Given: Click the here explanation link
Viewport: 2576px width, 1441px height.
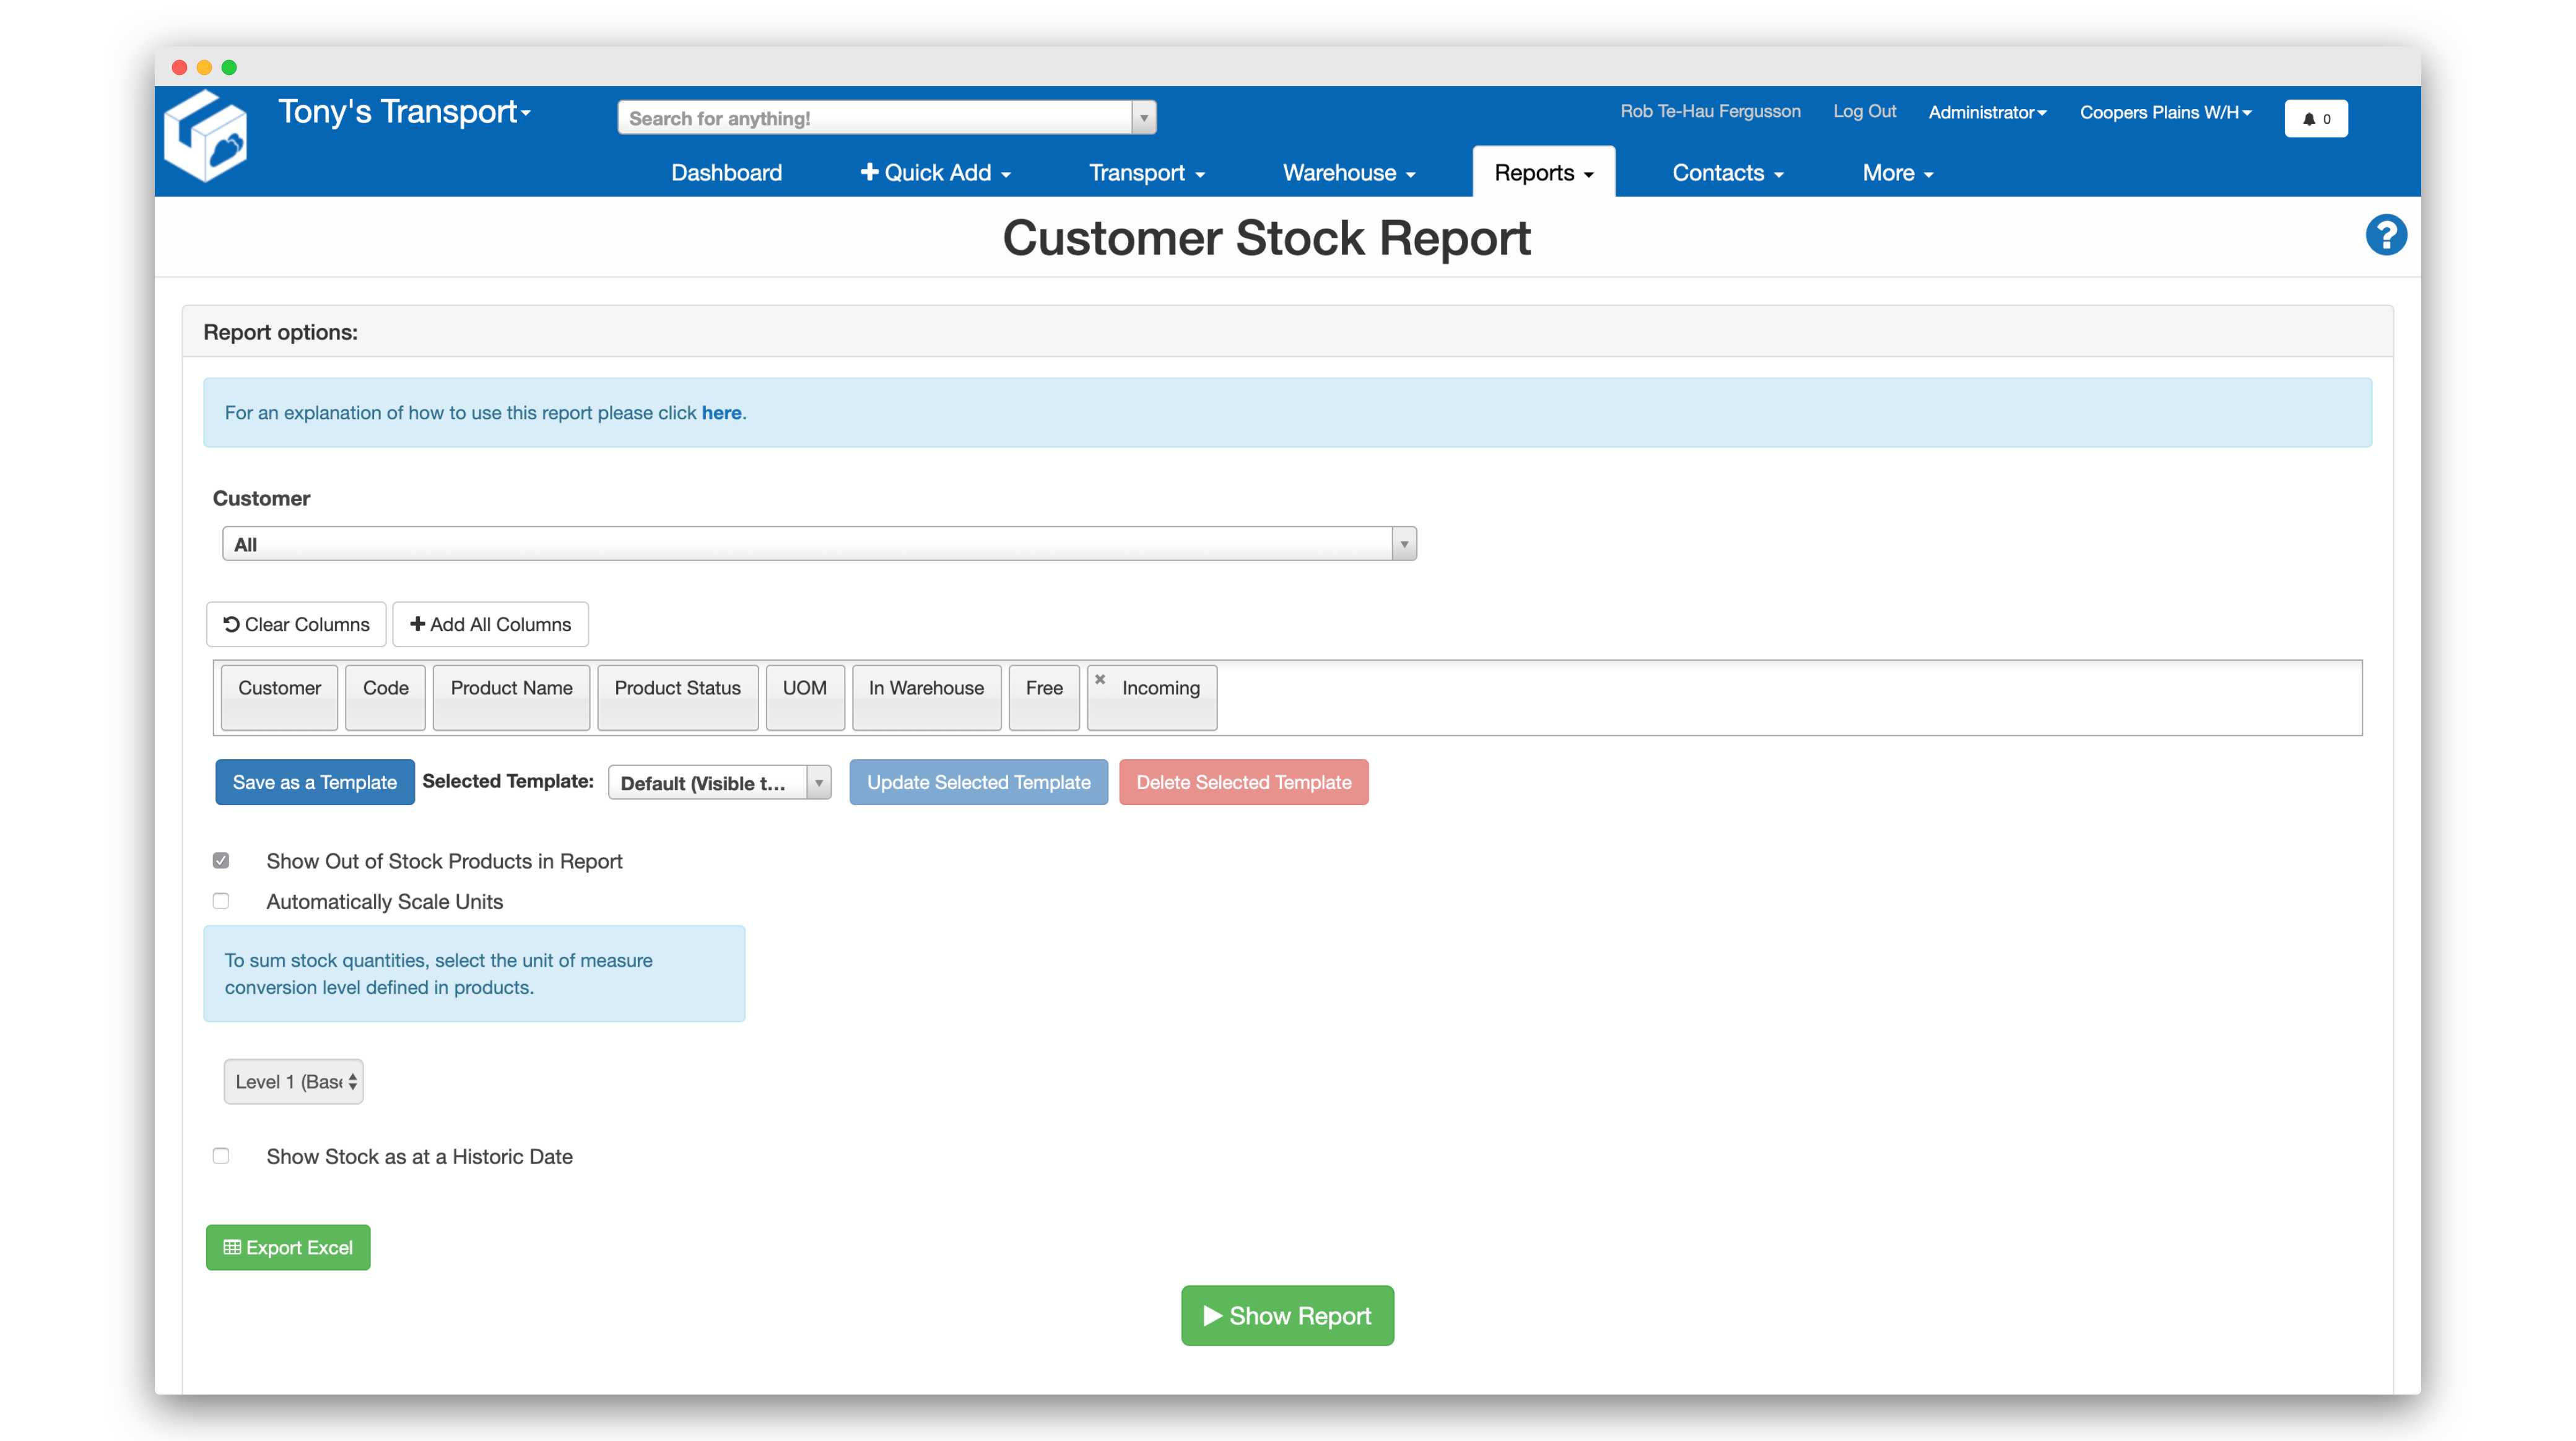Looking at the screenshot, I should [722, 412].
